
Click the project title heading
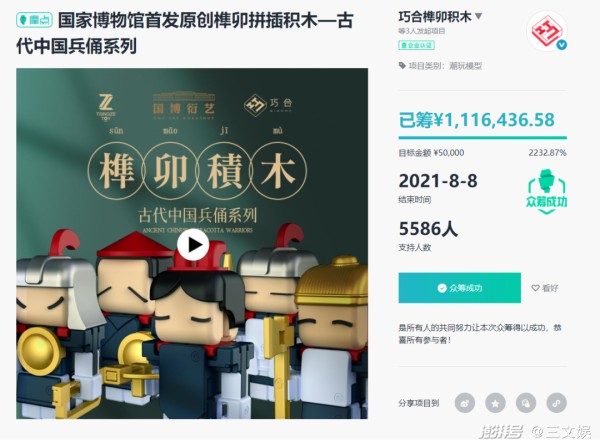coord(184,33)
